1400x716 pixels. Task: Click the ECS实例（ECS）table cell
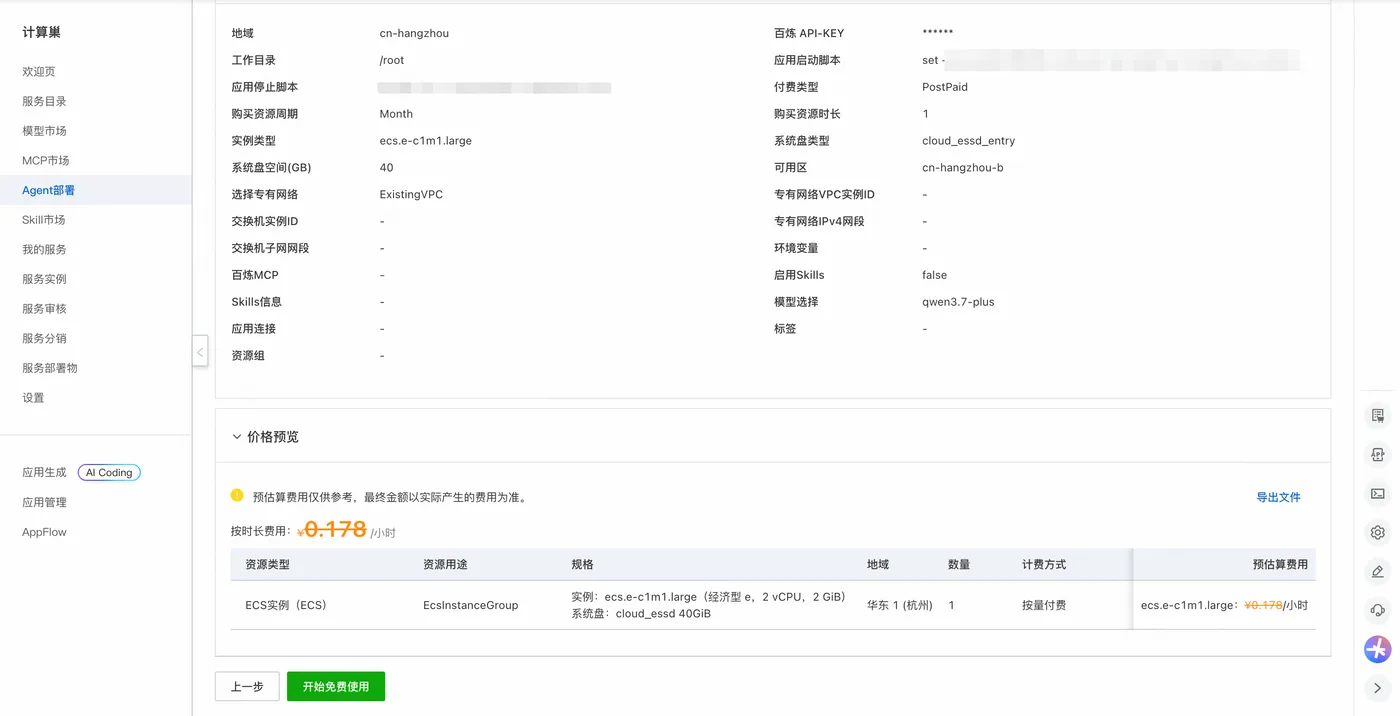pos(286,605)
